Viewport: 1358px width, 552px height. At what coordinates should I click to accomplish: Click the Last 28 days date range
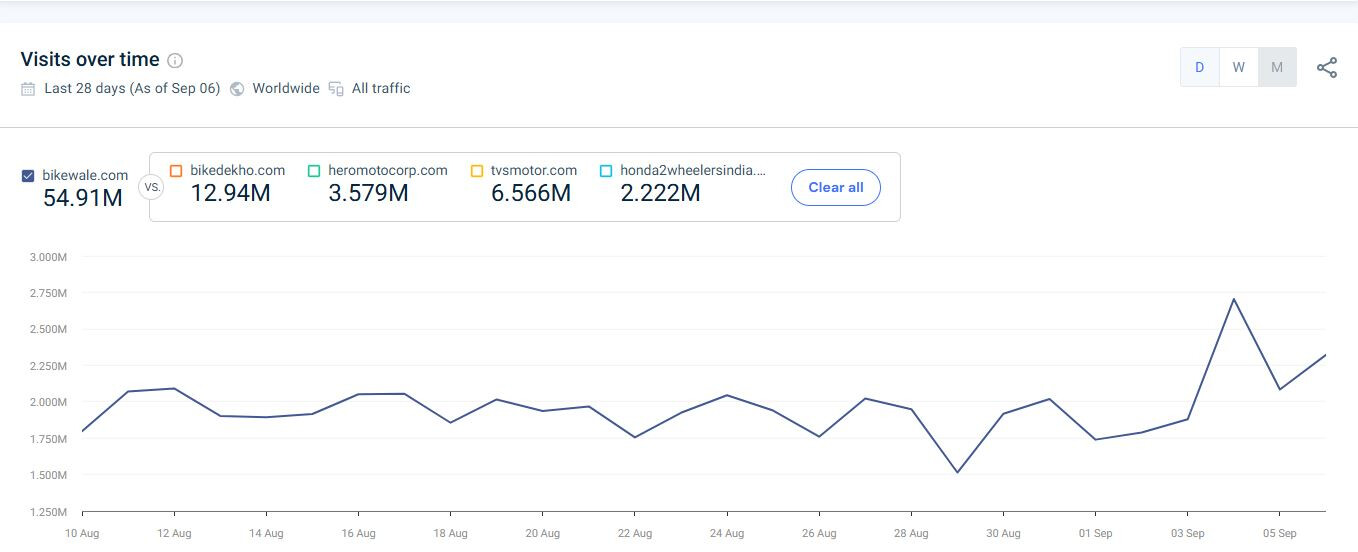coord(132,89)
